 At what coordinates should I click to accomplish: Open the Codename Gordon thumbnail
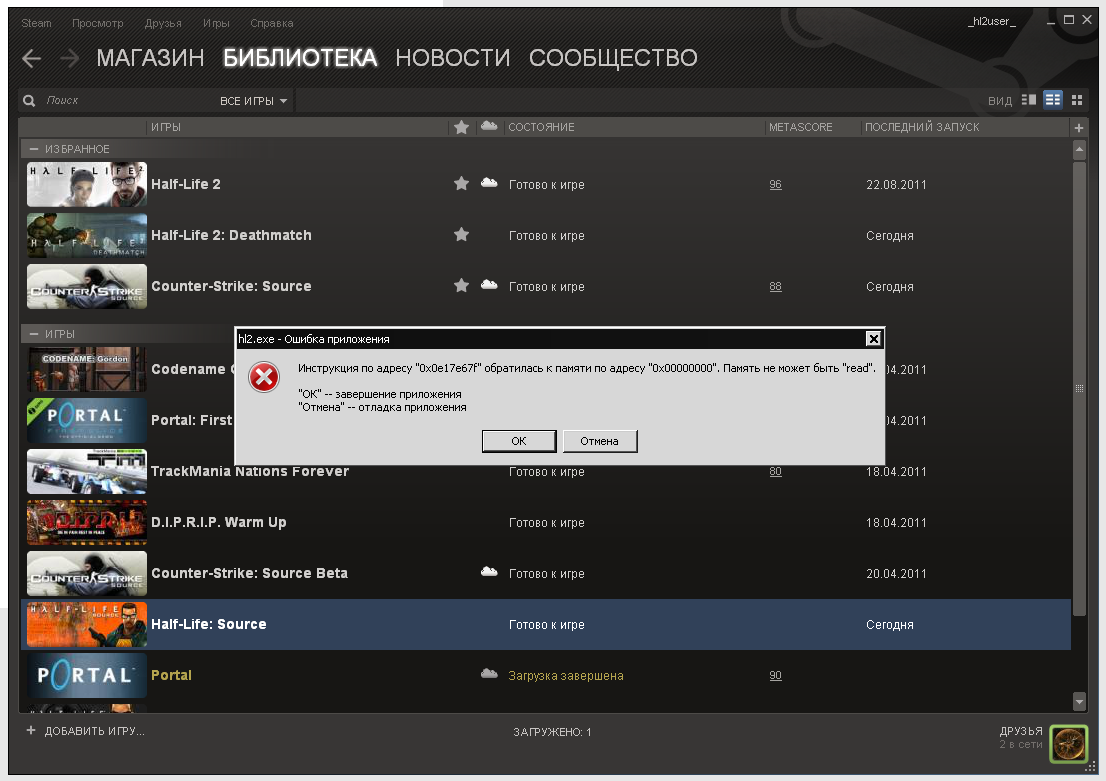[87, 369]
